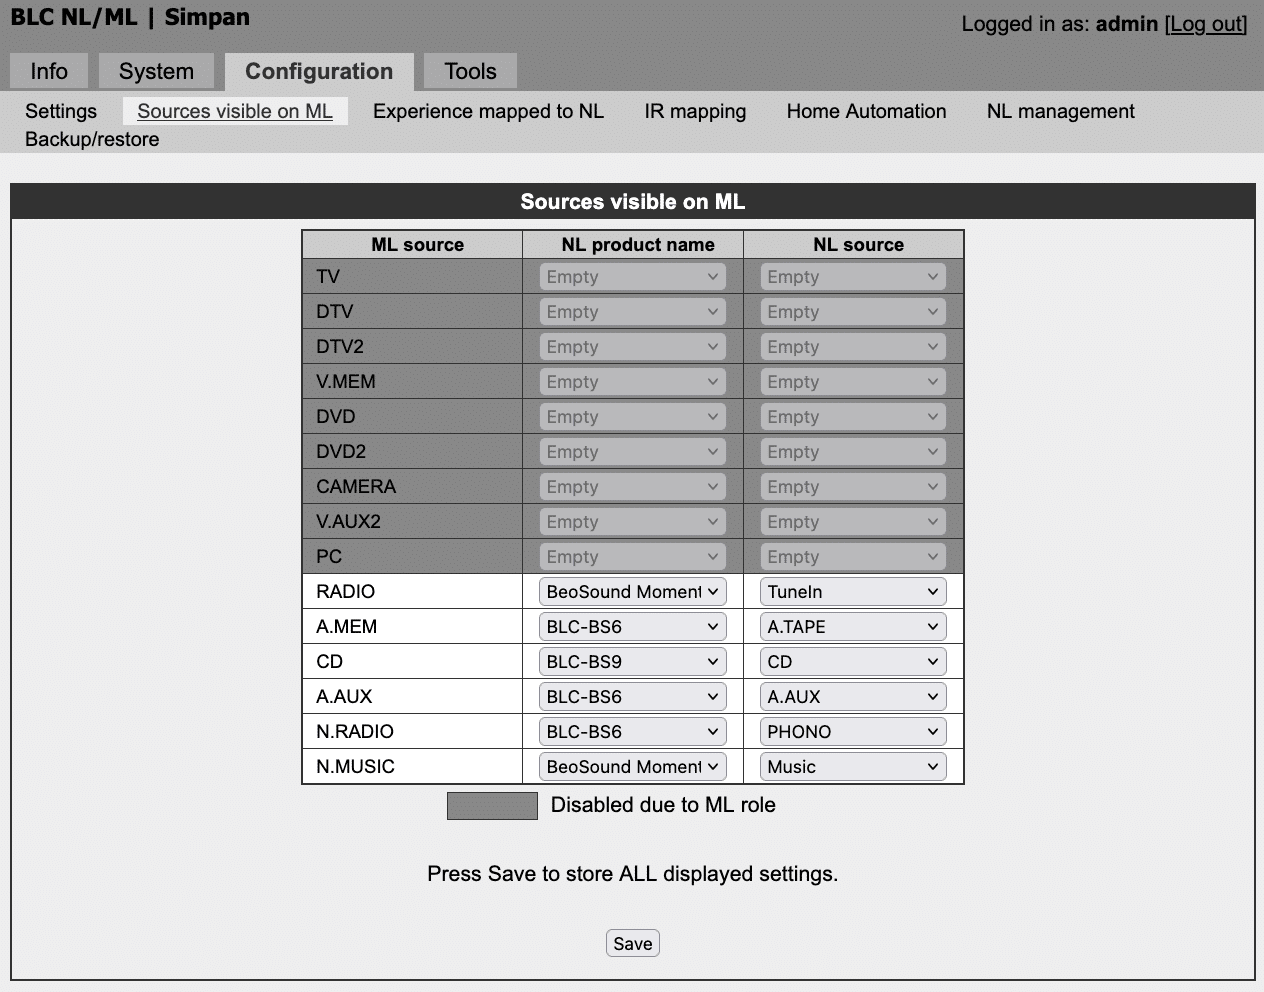Open the N.MUSIC BeoSound Moment product dropdown

(632, 767)
